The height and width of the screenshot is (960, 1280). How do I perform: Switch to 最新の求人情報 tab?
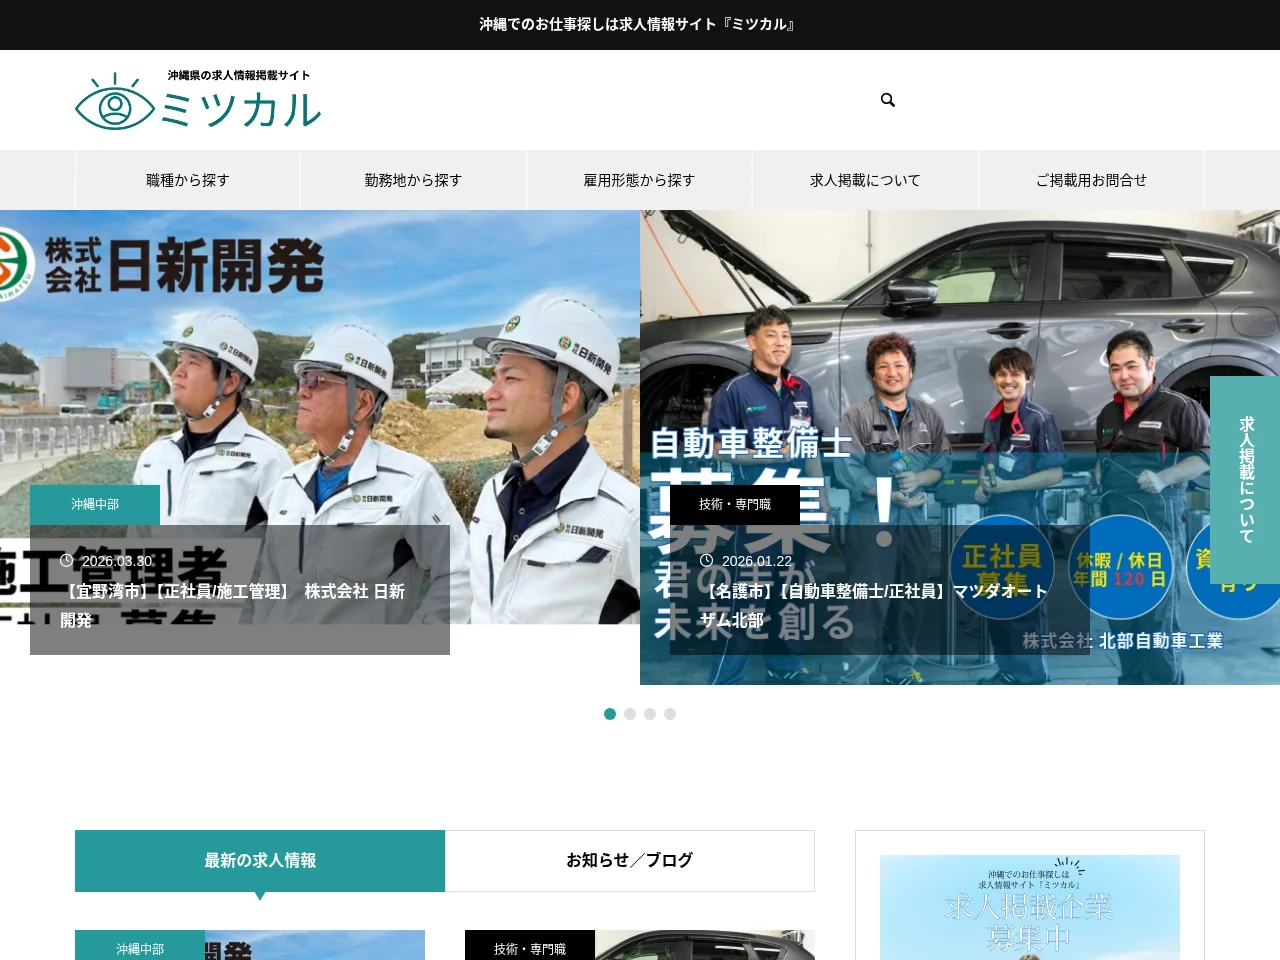260,860
